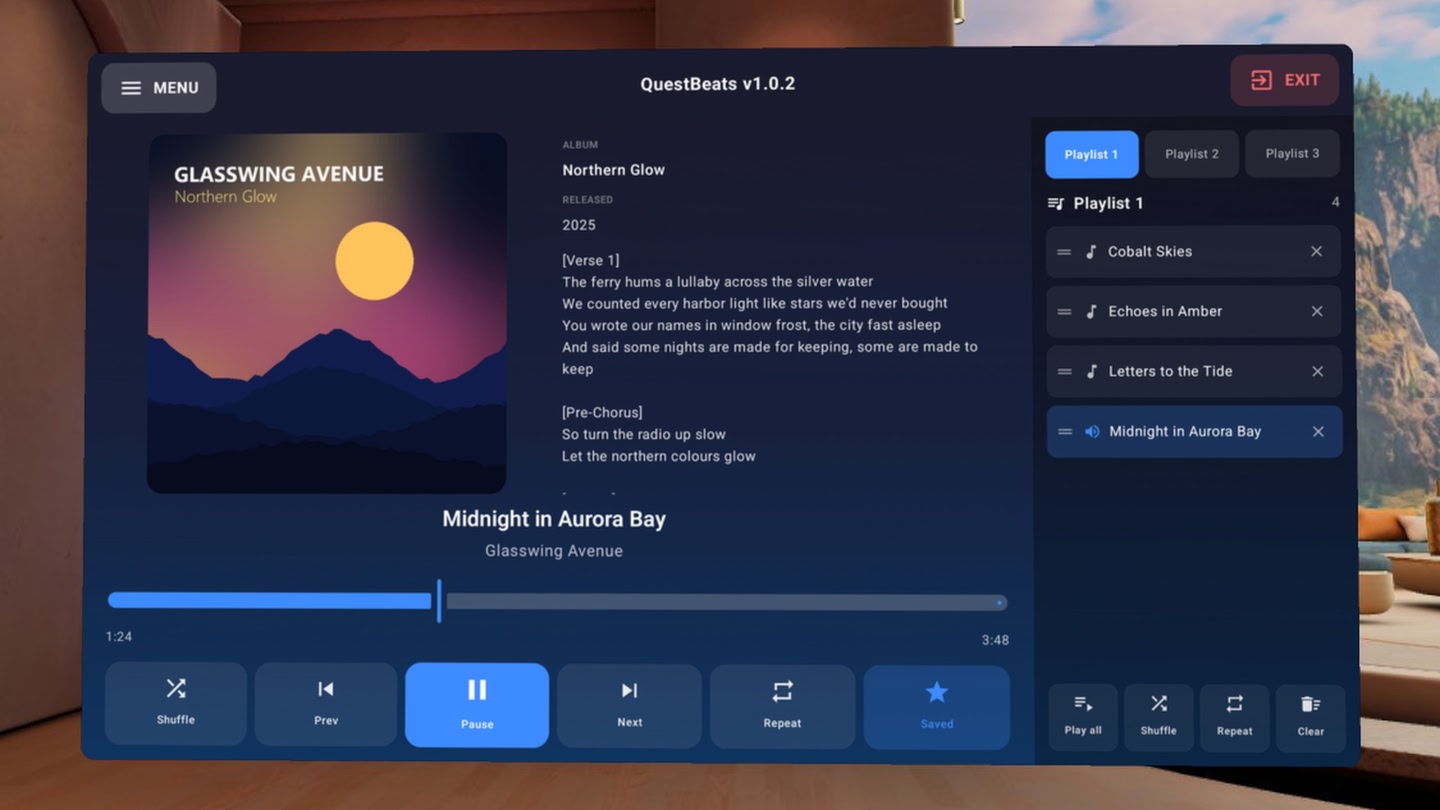Play the Echoes in Amber track
This screenshot has height=810, width=1440.
1193,312
